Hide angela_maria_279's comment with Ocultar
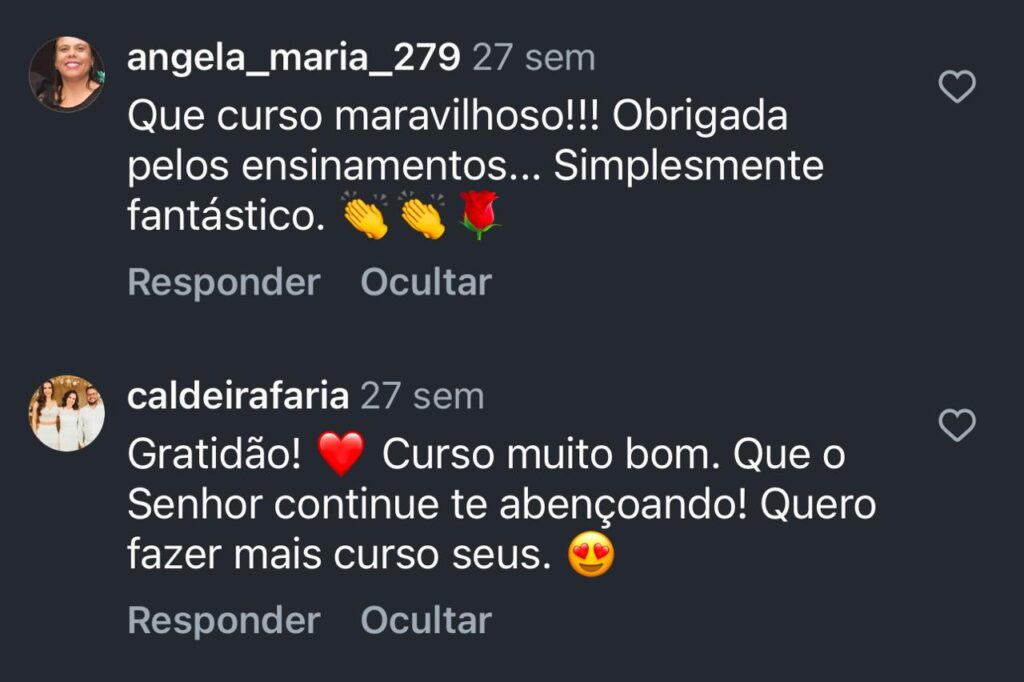The width and height of the screenshot is (1024, 682). coord(426,283)
